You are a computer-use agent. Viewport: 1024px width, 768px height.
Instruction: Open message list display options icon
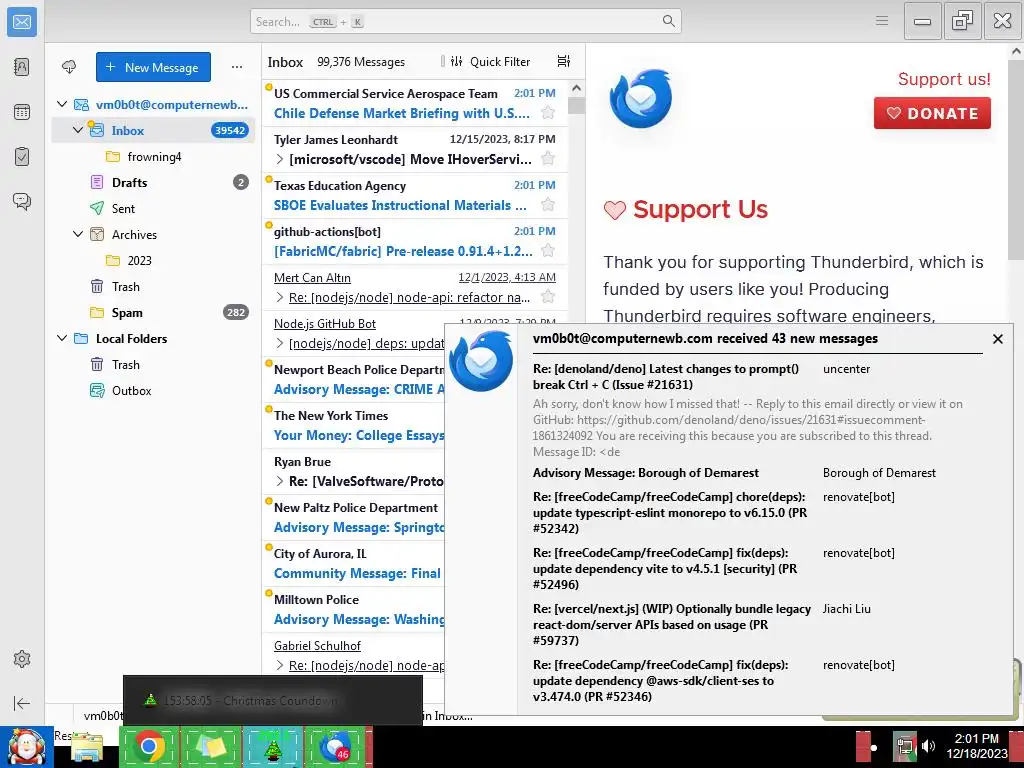click(x=564, y=61)
